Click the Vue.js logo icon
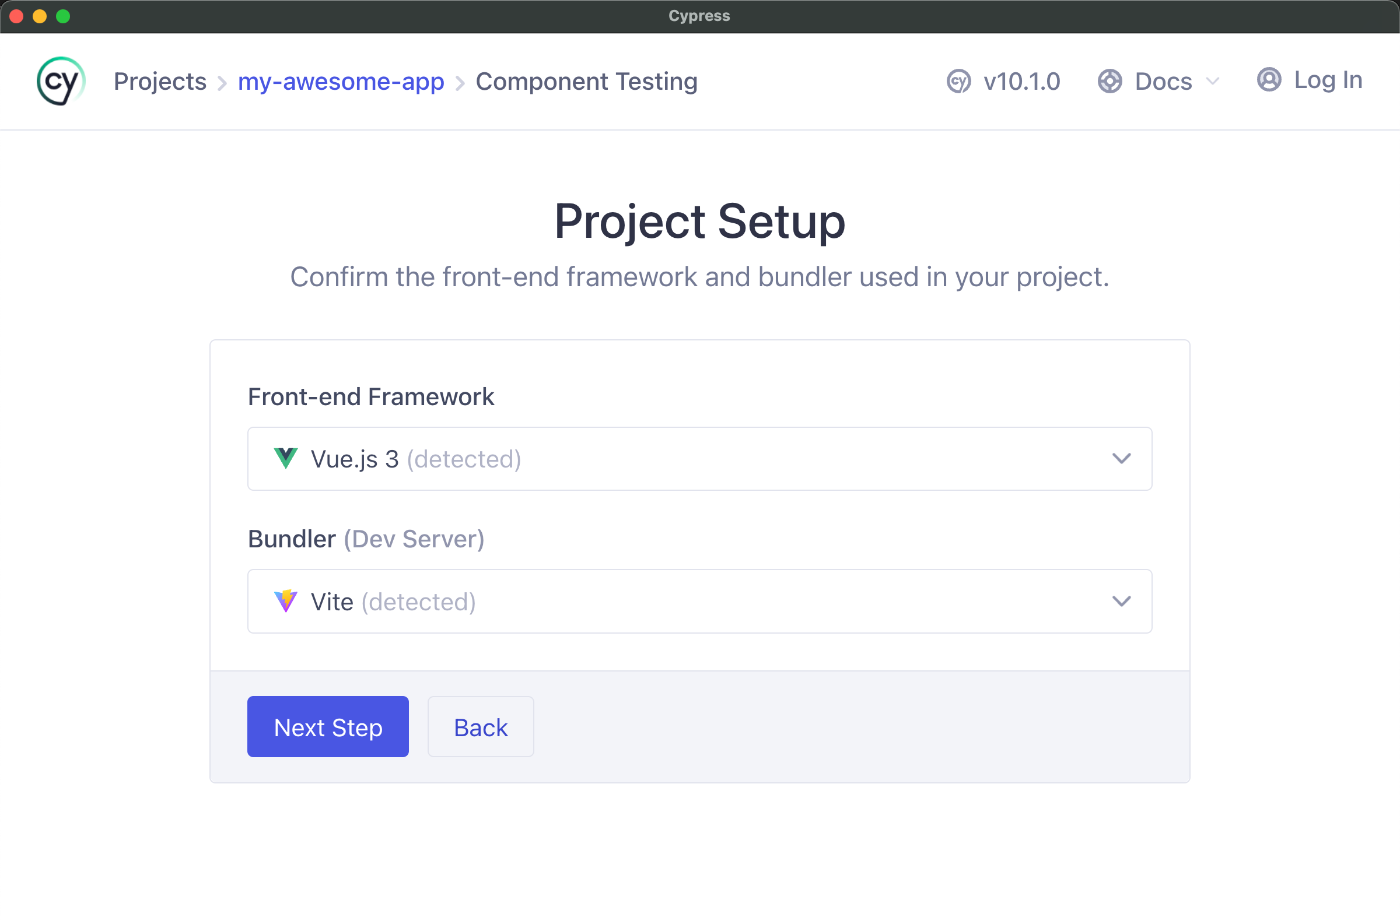This screenshot has width=1400, height=921. point(286,459)
